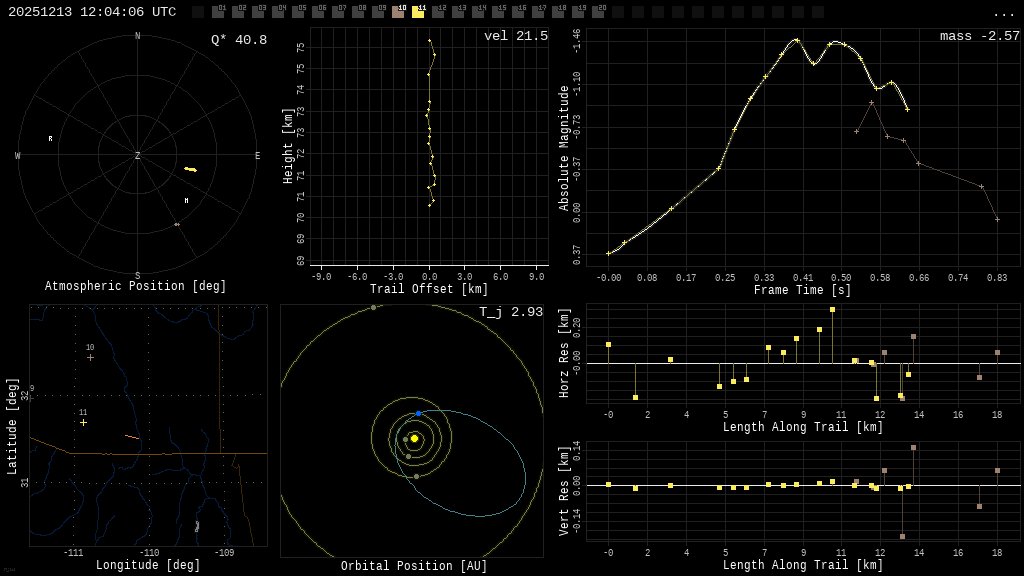Select station square 07 in top bar
The width and height of the screenshot is (1024, 576).
point(338,12)
